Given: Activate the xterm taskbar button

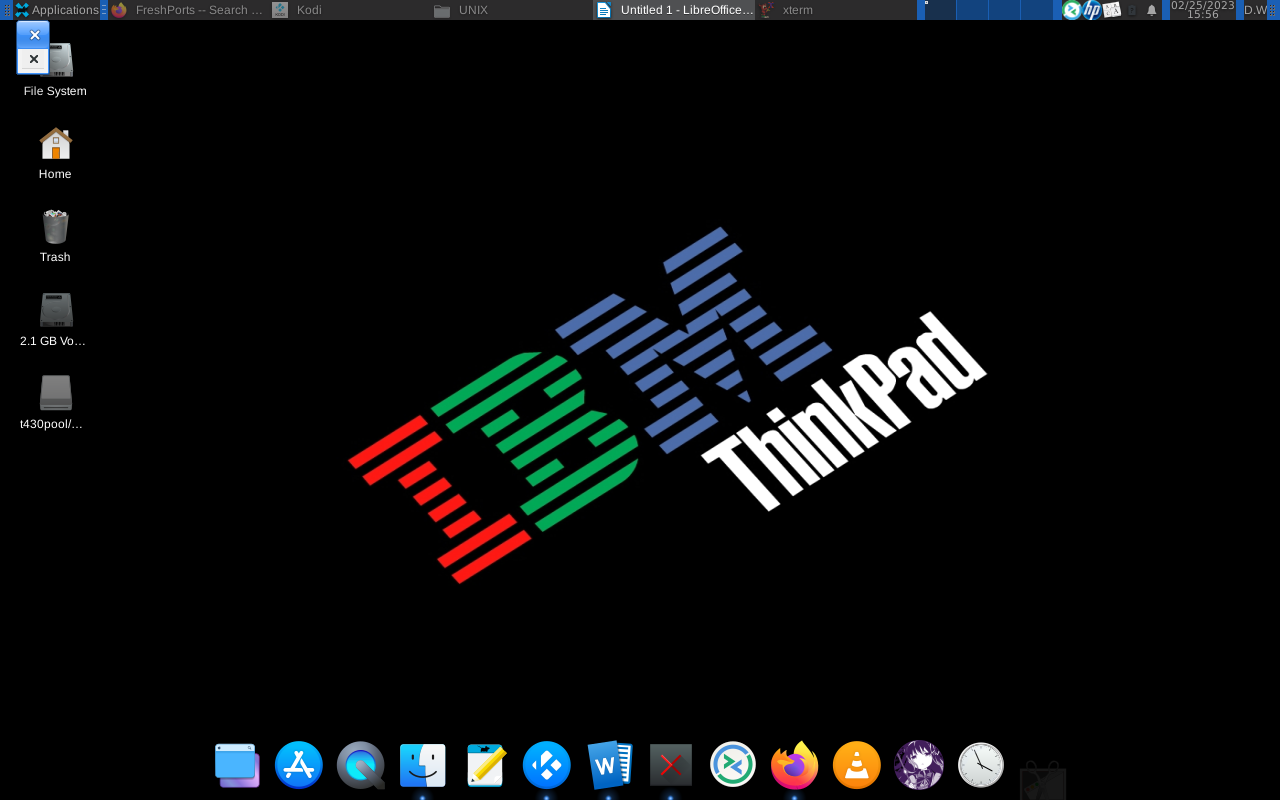Looking at the screenshot, I should pyautogui.click(x=797, y=10).
